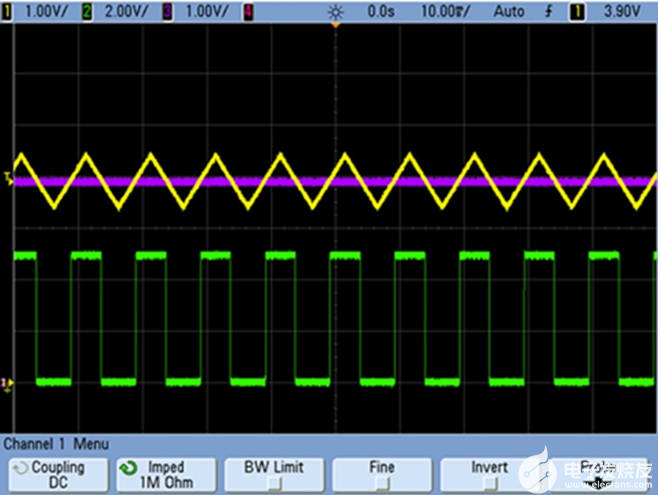This screenshot has height=495, width=658.
Task: Click the Auto trigger mode label
Action: pyautogui.click(x=509, y=11)
